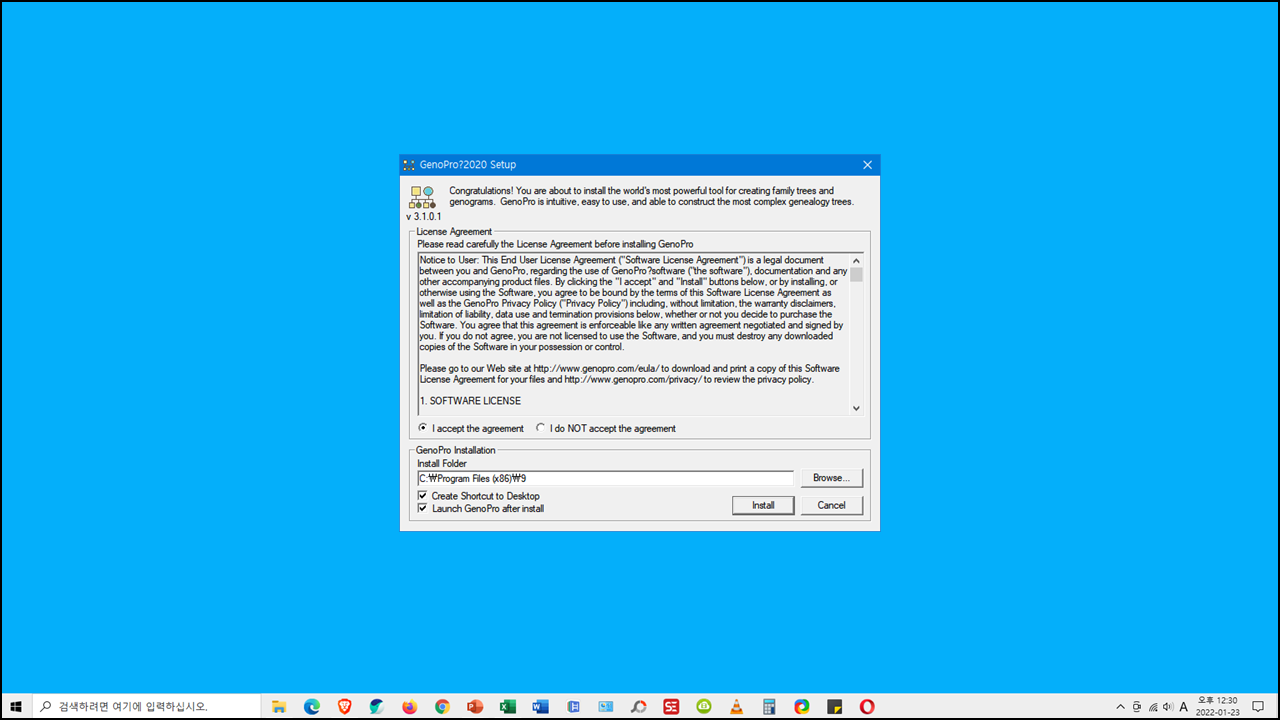Open the notification center icon
This screenshot has height=720, width=1280.
pos(1258,706)
